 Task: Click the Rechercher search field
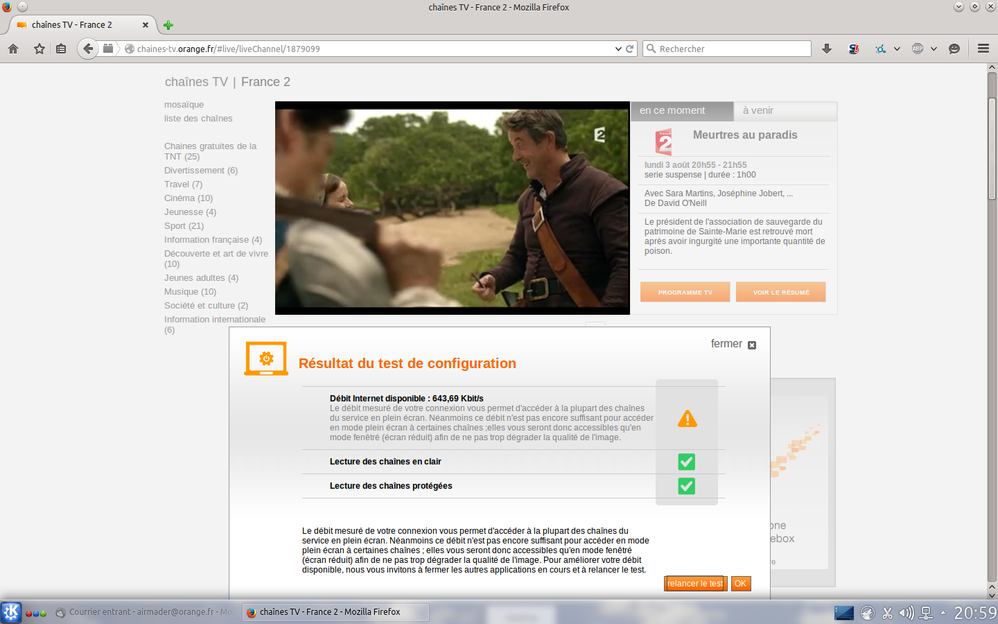727,48
